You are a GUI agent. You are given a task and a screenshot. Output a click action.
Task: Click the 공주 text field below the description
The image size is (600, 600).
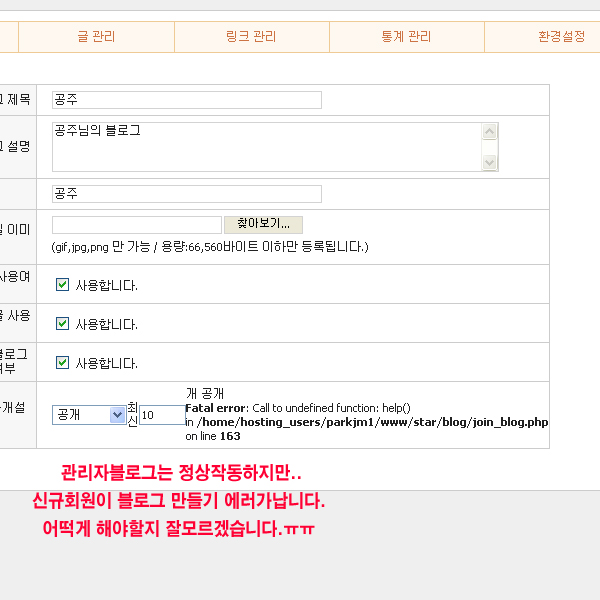click(x=186, y=194)
